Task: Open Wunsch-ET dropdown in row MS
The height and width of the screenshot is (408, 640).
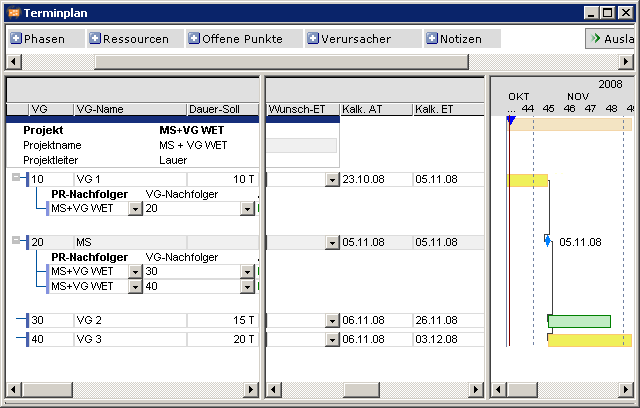Action: click(332, 243)
